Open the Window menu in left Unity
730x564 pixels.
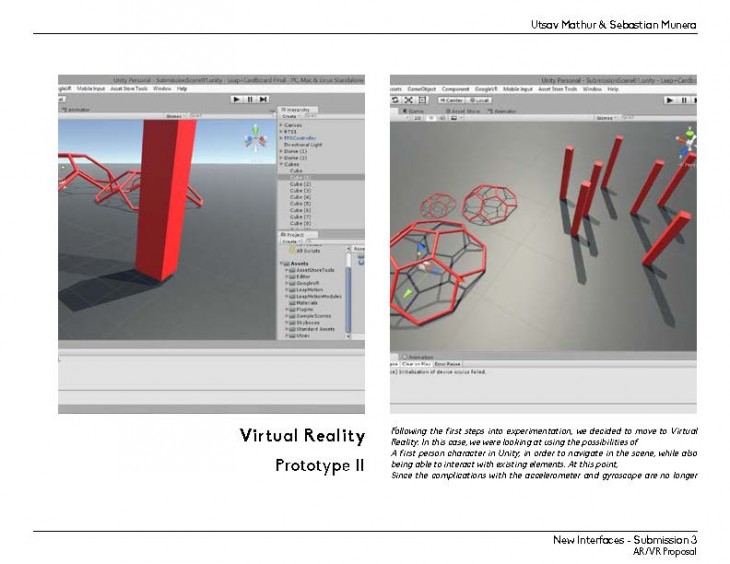pyautogui.click(x=160, y=89)
